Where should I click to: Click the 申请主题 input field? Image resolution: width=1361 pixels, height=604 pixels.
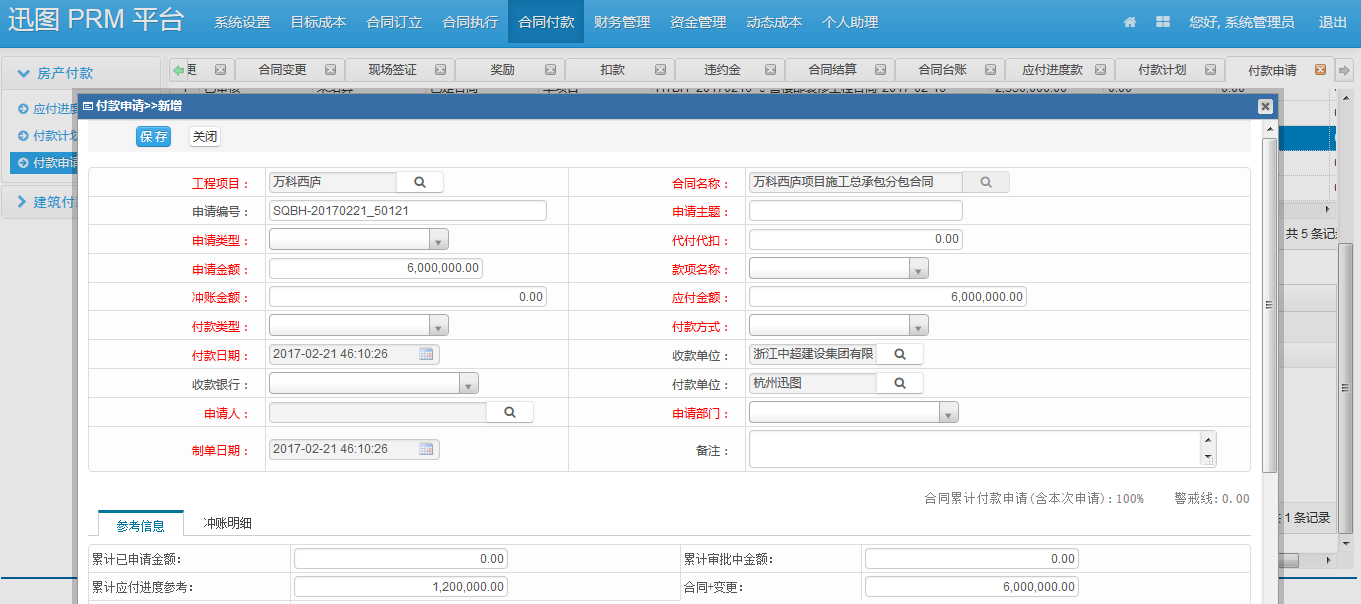855,211
